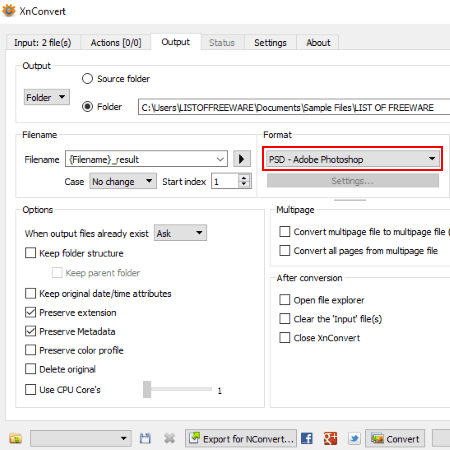This screenshot has height=450, width=450.
Task: Check the Delete original option
Action: (30, 369)
